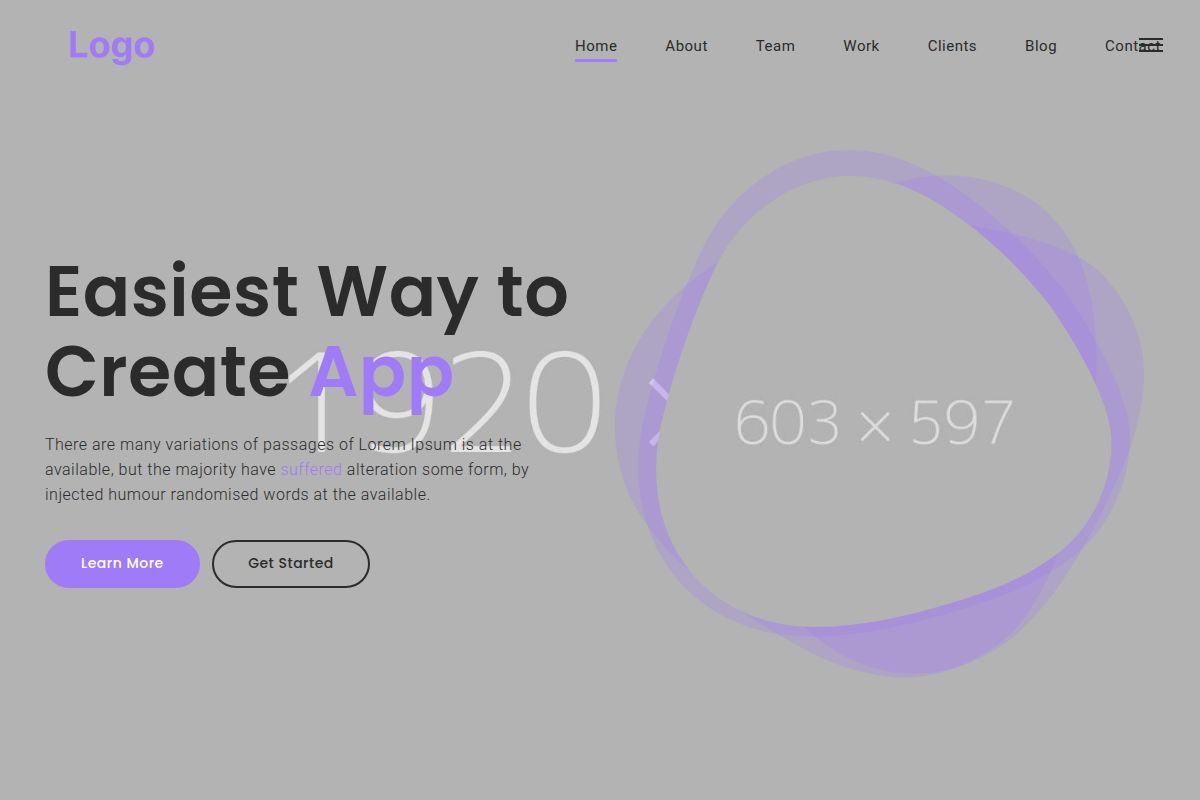The image size is (1200, 800).
Task: Click the 'injected humour randomised words' paragraph line
Action: (x=237, y=494)
